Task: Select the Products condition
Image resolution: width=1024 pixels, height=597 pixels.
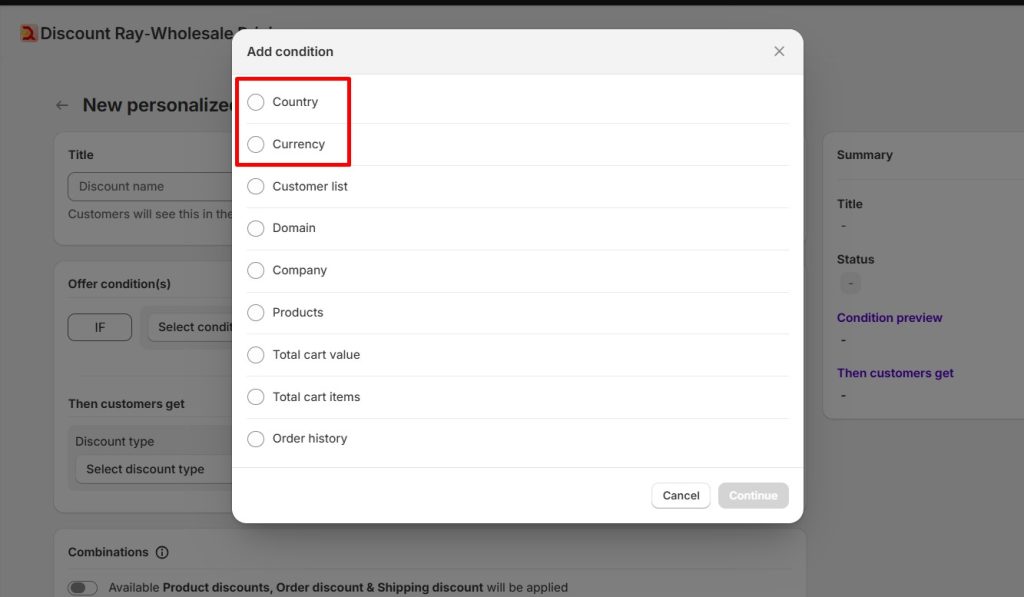Action: (x=255, y=312)
